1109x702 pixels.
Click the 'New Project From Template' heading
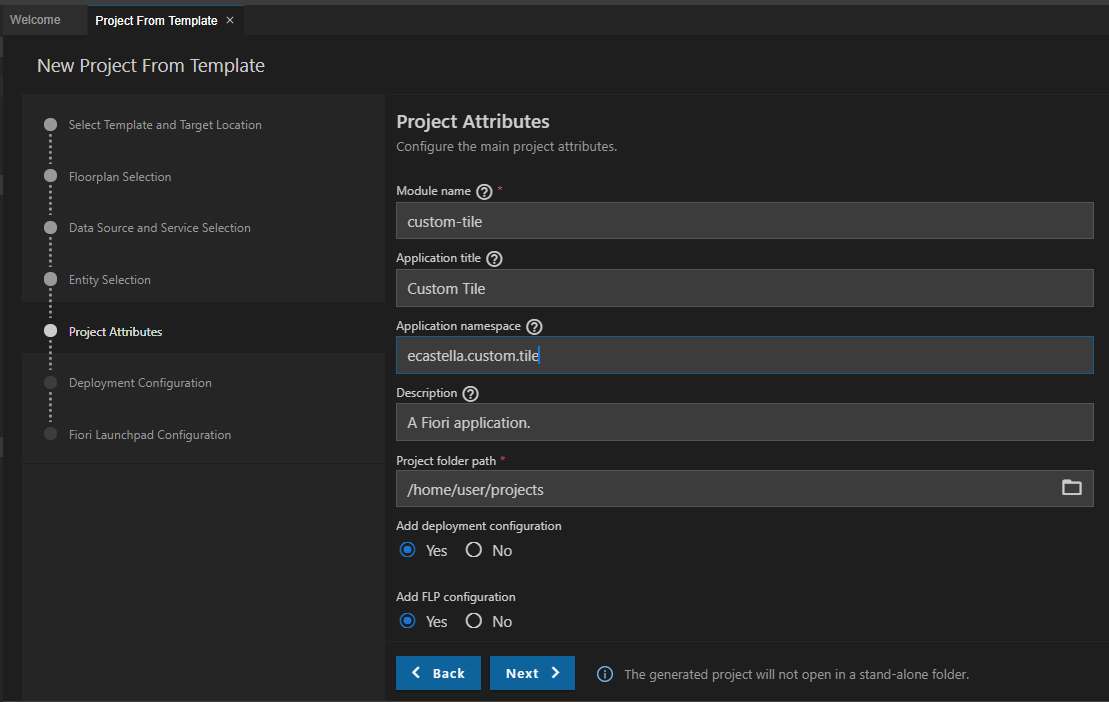151,66
